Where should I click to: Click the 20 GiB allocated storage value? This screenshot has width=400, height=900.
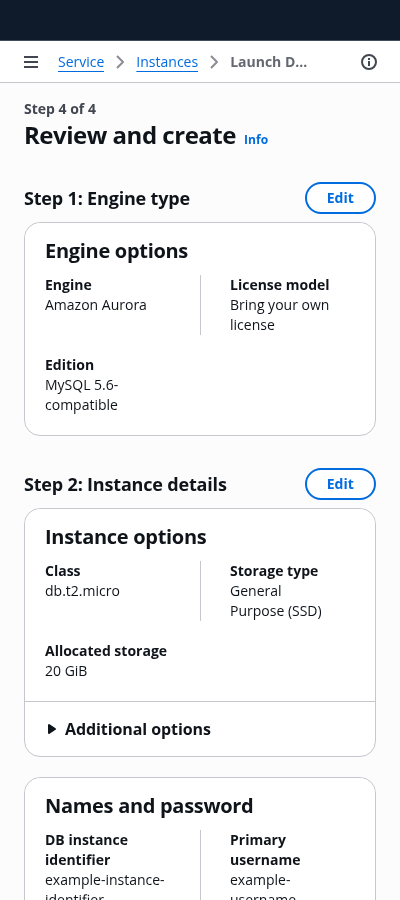(66, 670)
